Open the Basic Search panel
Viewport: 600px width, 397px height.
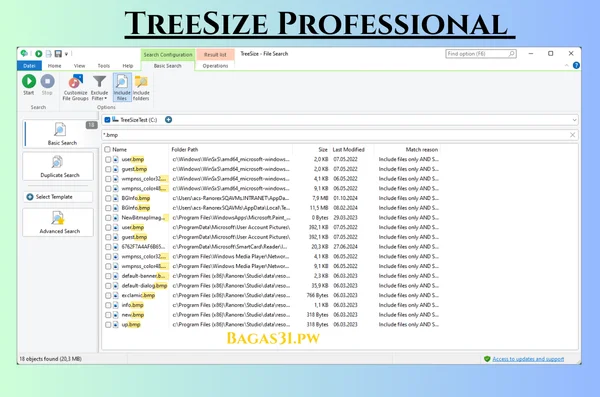click(61, 134)
